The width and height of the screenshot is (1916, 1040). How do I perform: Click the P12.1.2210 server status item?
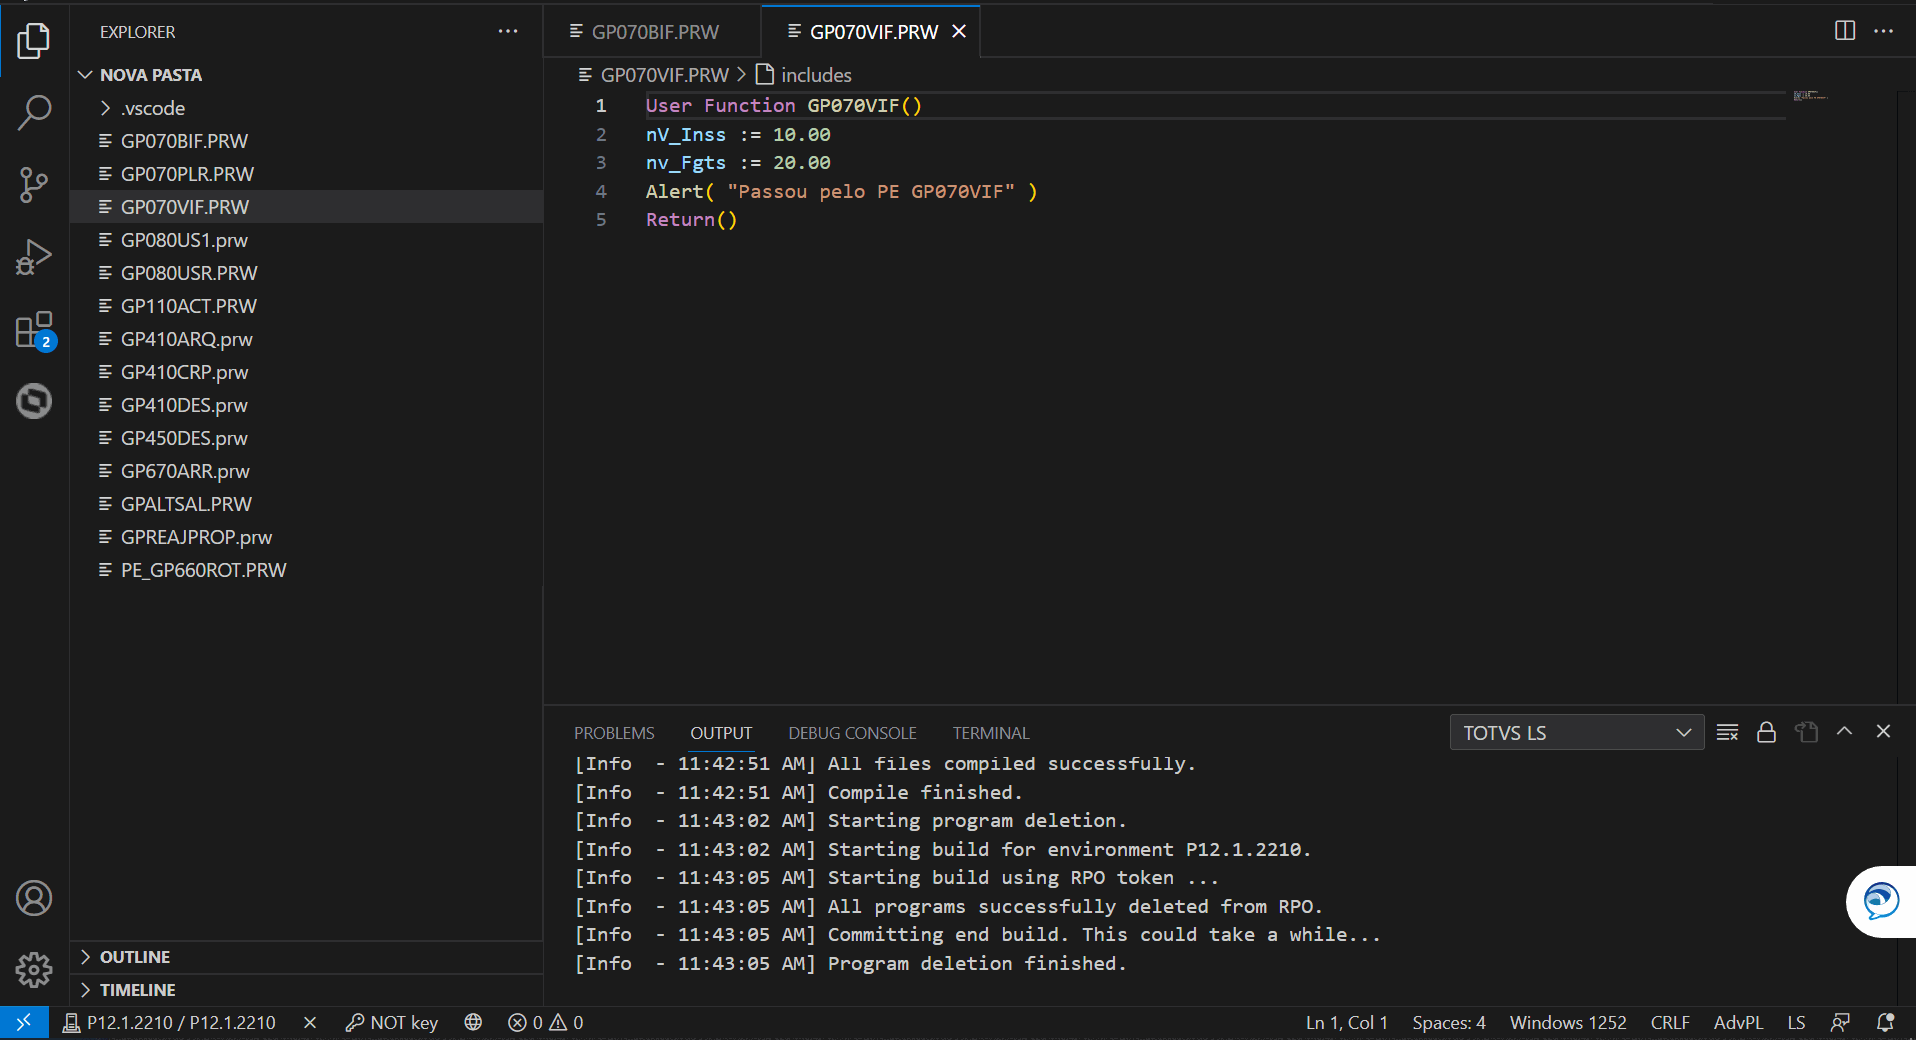point(169,1023)
